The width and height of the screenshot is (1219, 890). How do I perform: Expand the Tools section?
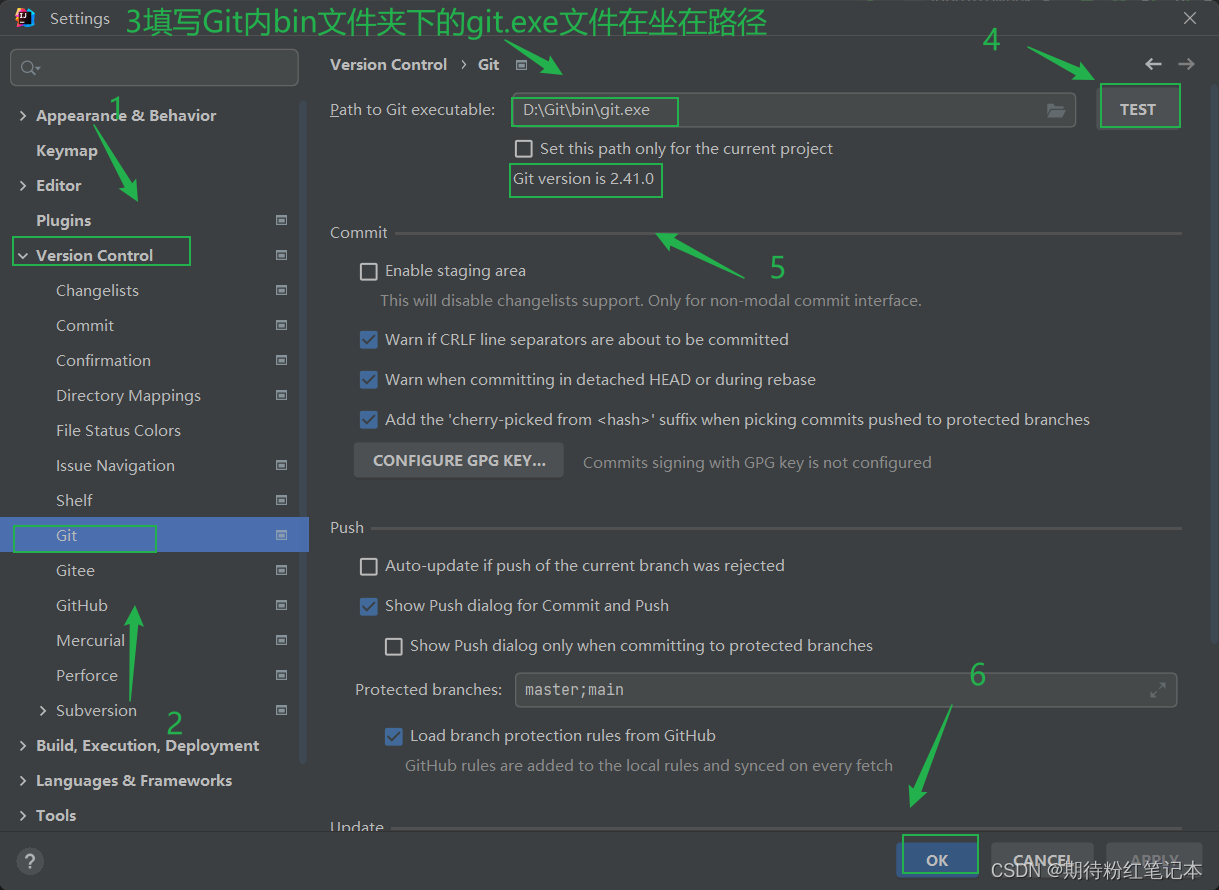click(23, 816)
